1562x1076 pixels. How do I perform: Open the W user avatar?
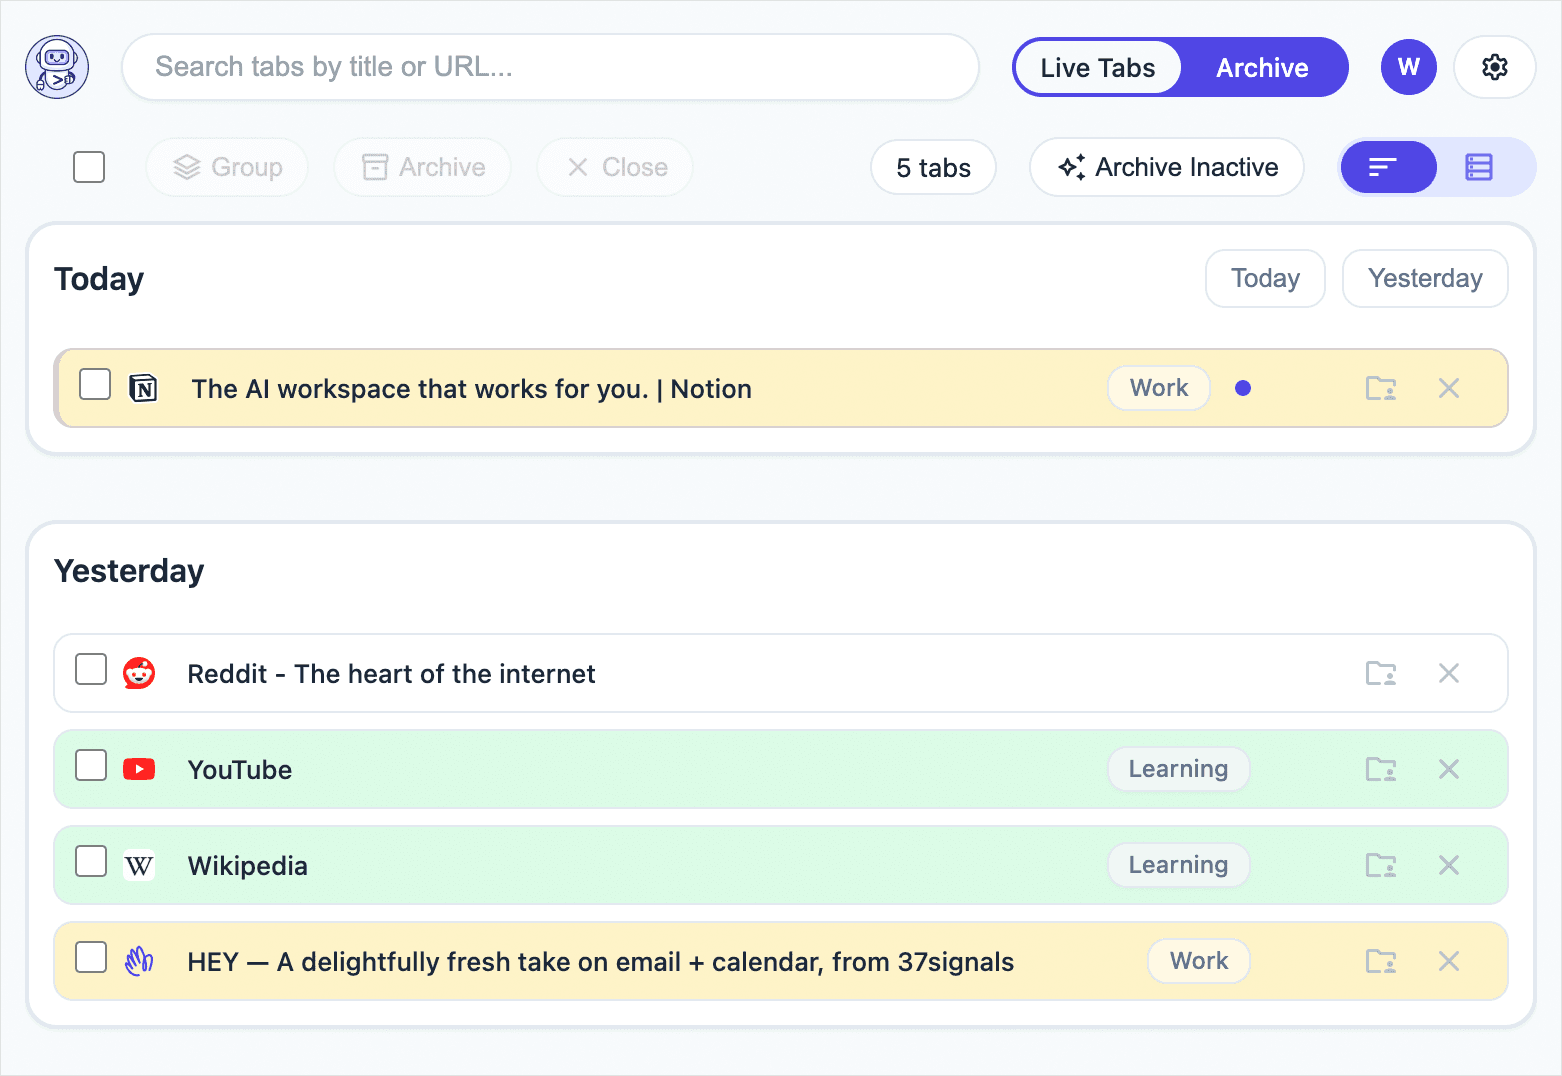pos(1409,67)
